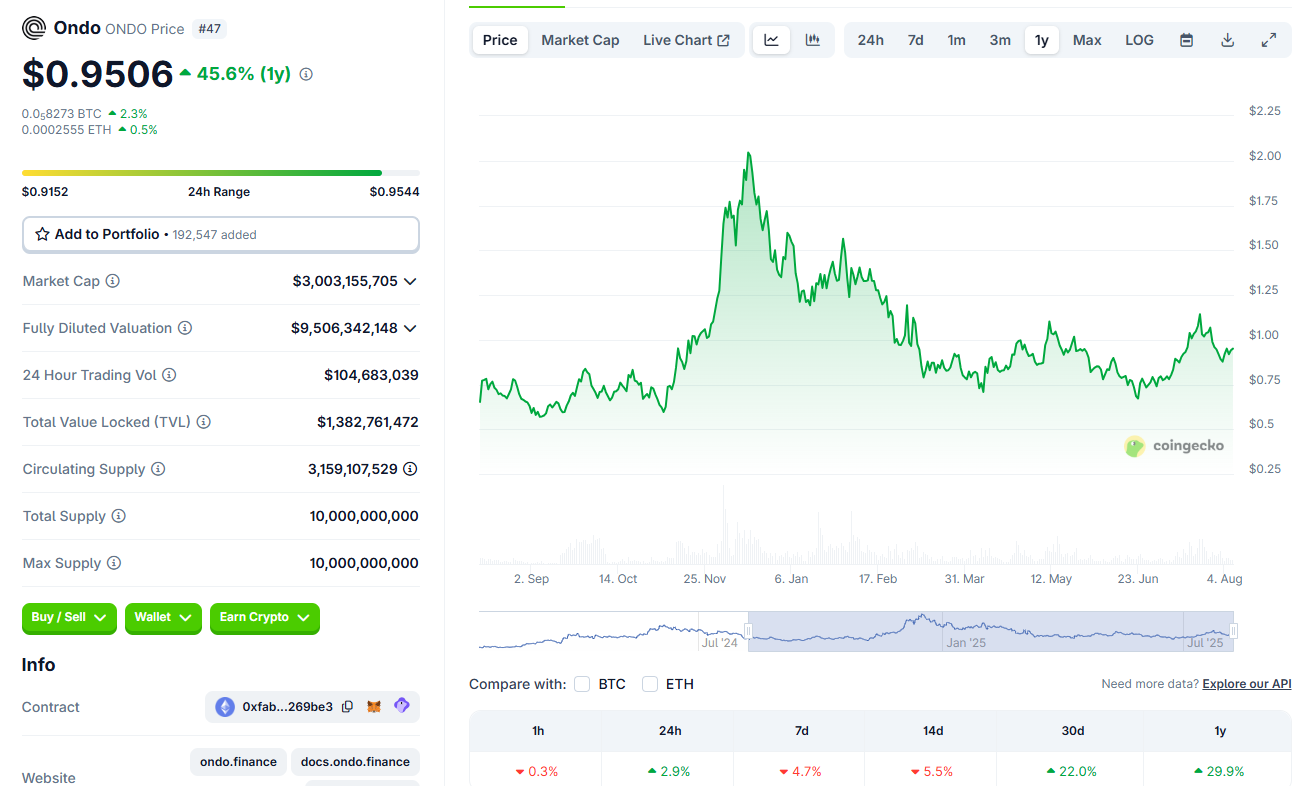The image size is (1307, 786).
Task: Click the 24h Range progress bar
Action: pos(221,173)
